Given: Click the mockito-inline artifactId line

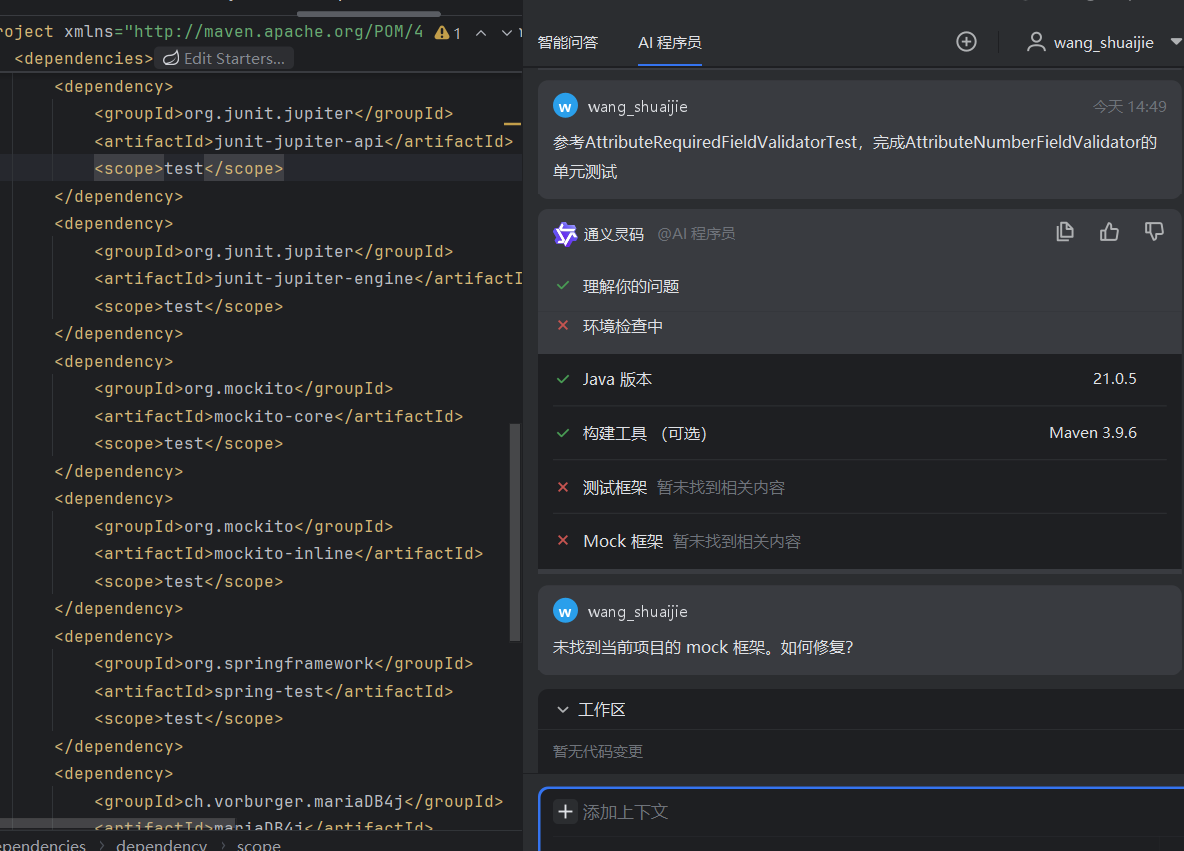Looking at the screenshot, I should [288, 553].
